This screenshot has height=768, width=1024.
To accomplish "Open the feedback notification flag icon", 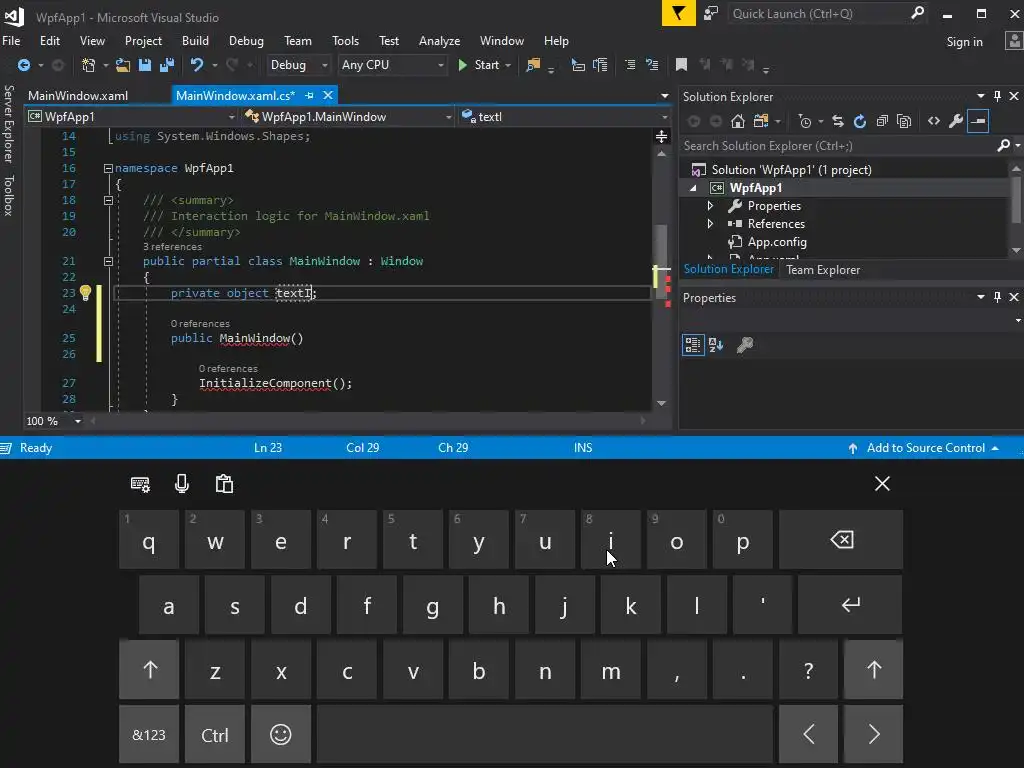I will point(679,13).
